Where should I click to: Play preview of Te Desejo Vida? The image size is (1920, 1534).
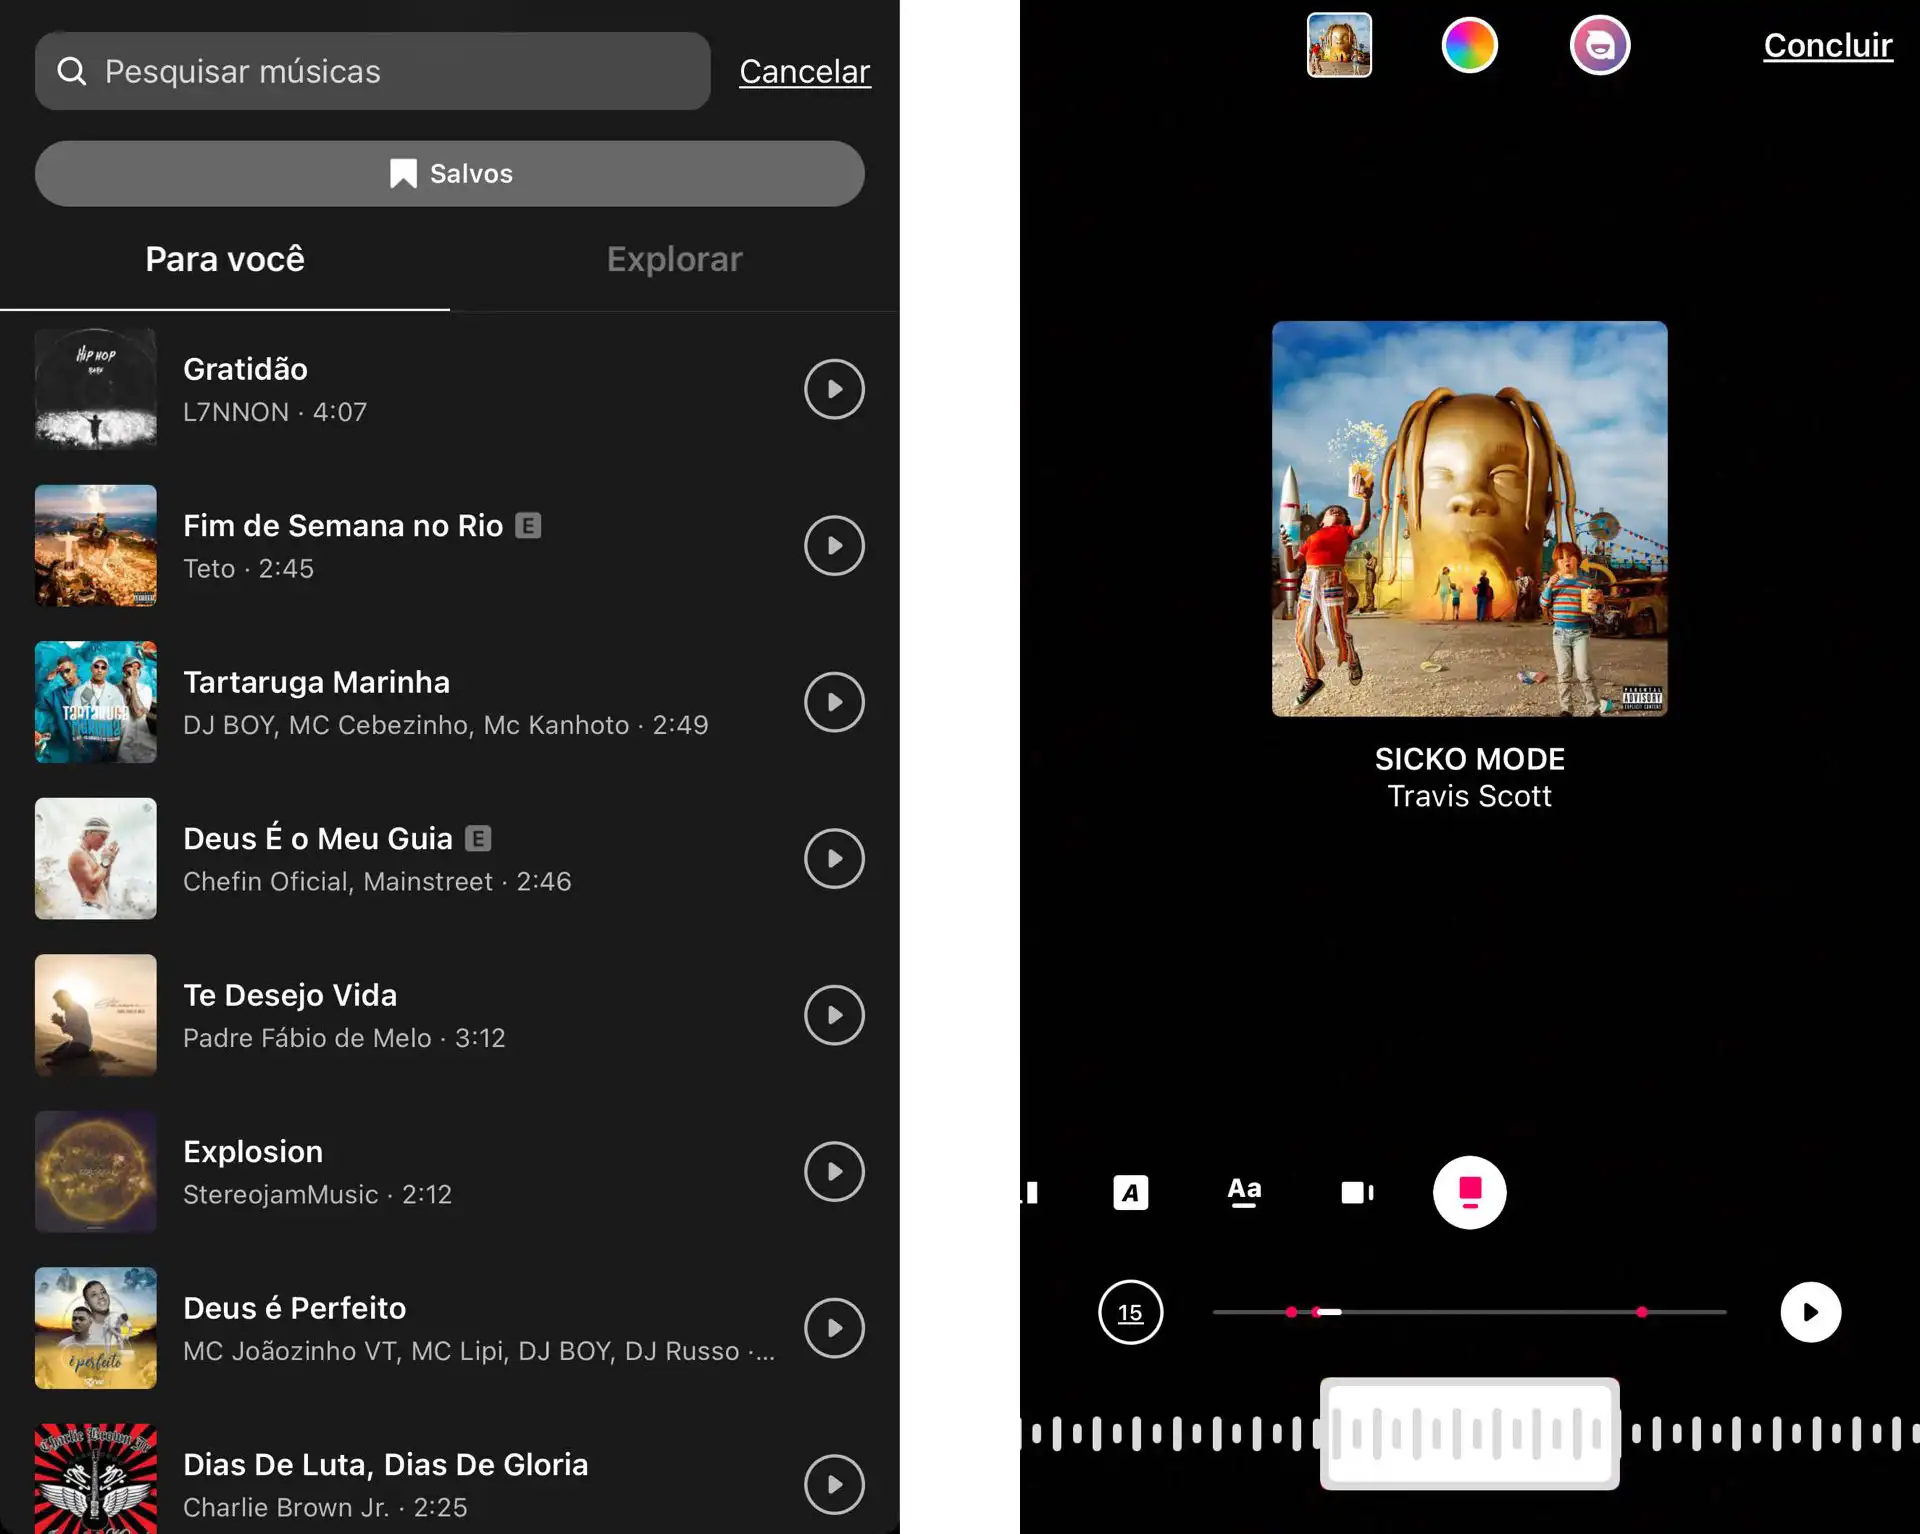point(834,1015)
